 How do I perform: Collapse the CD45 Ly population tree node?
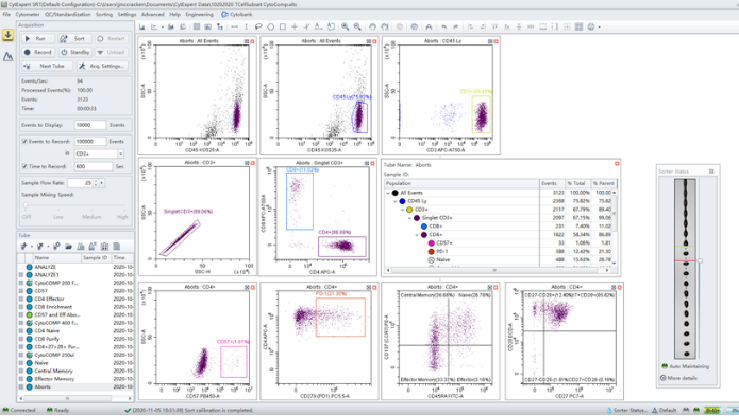coord(395,201)
